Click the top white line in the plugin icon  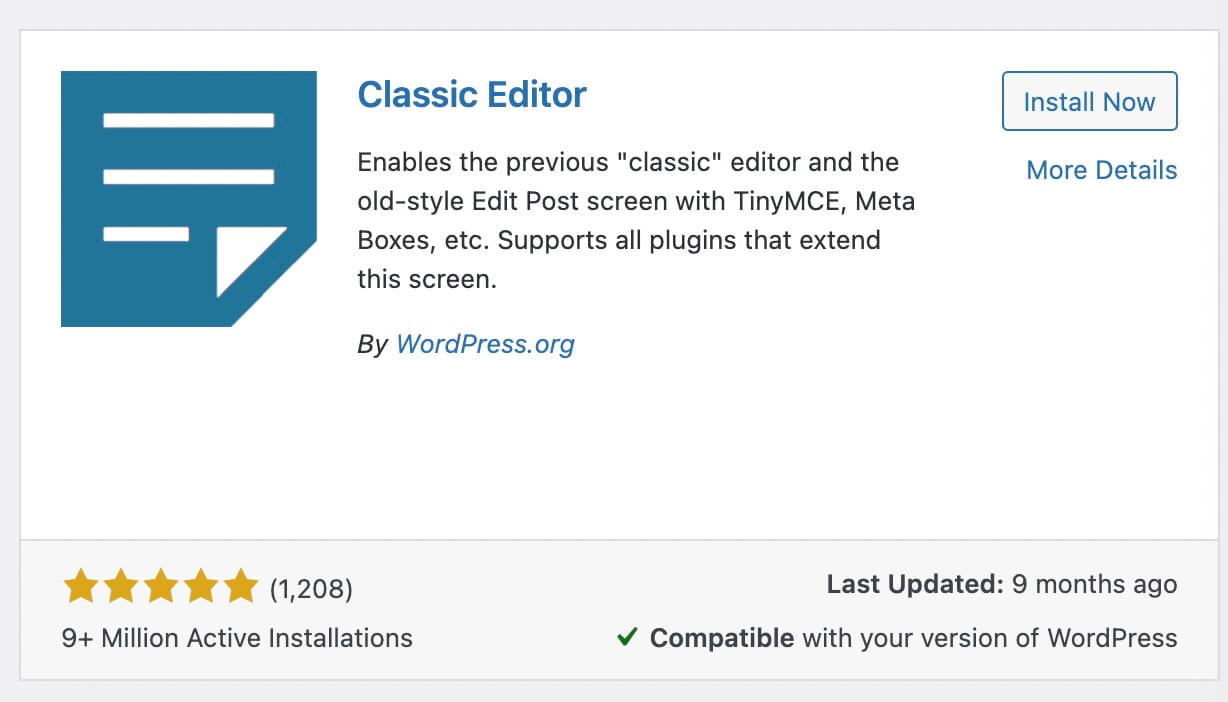point(189,120)
